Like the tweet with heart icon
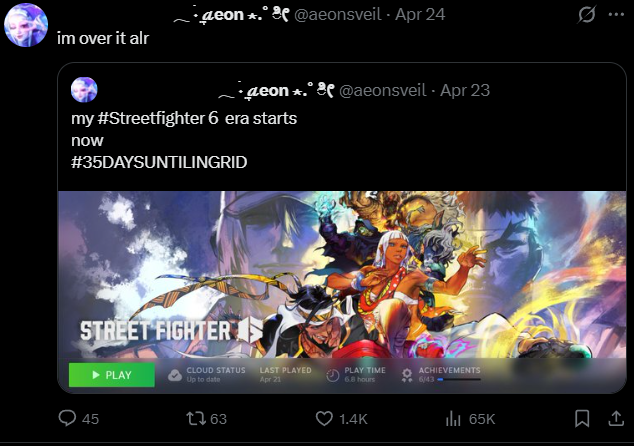 (x=324, y=419)
